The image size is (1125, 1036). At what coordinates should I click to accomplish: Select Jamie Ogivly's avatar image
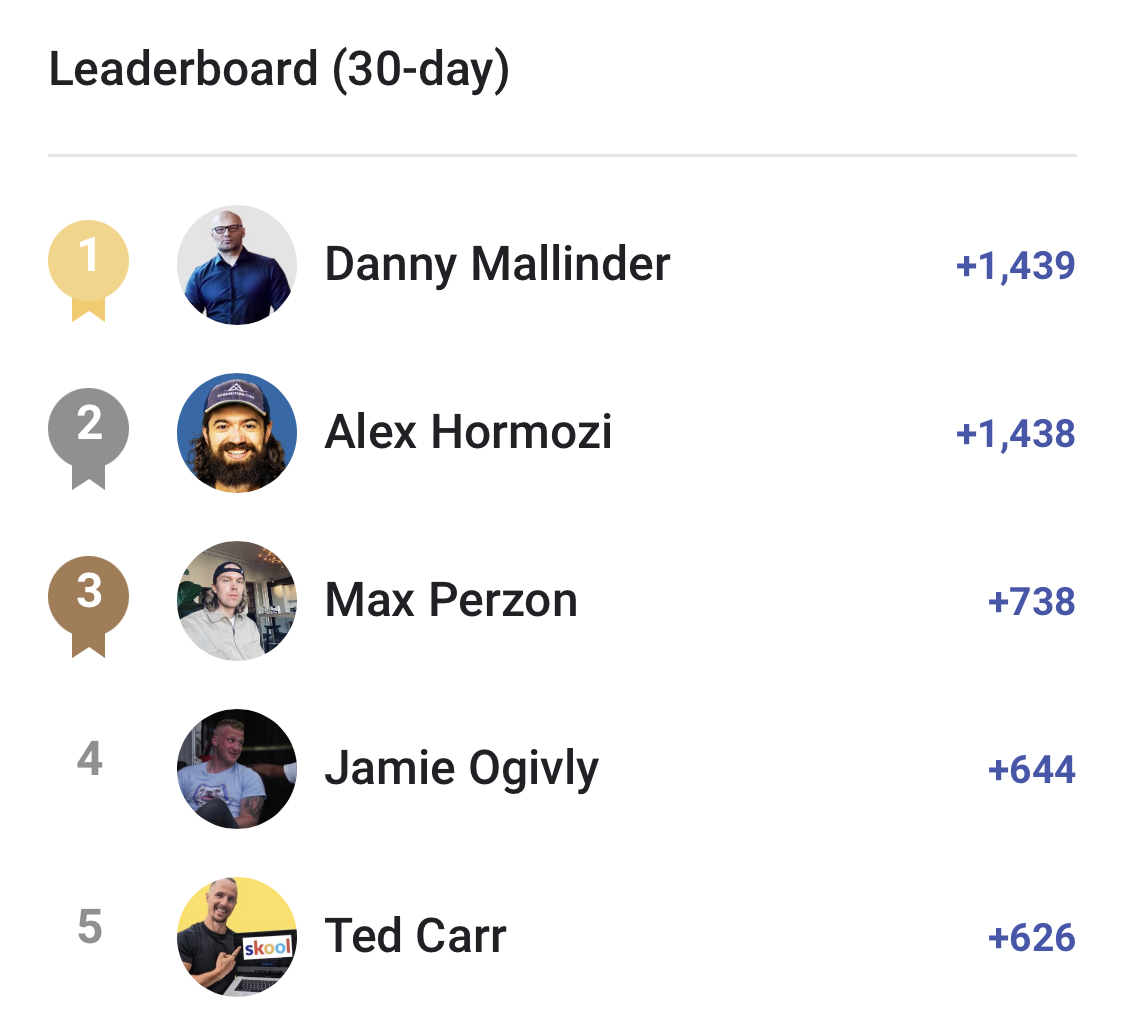pos(237,768)
